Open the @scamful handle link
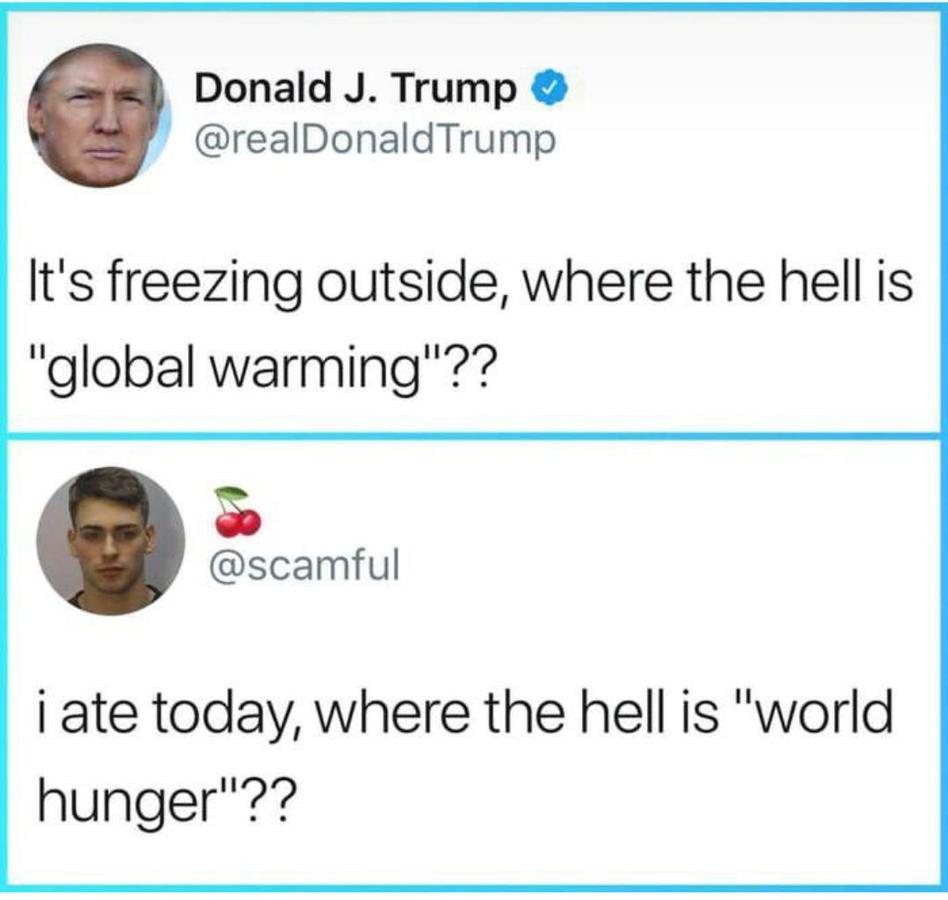This screenshot has width=948, height=900. [301, 566]
